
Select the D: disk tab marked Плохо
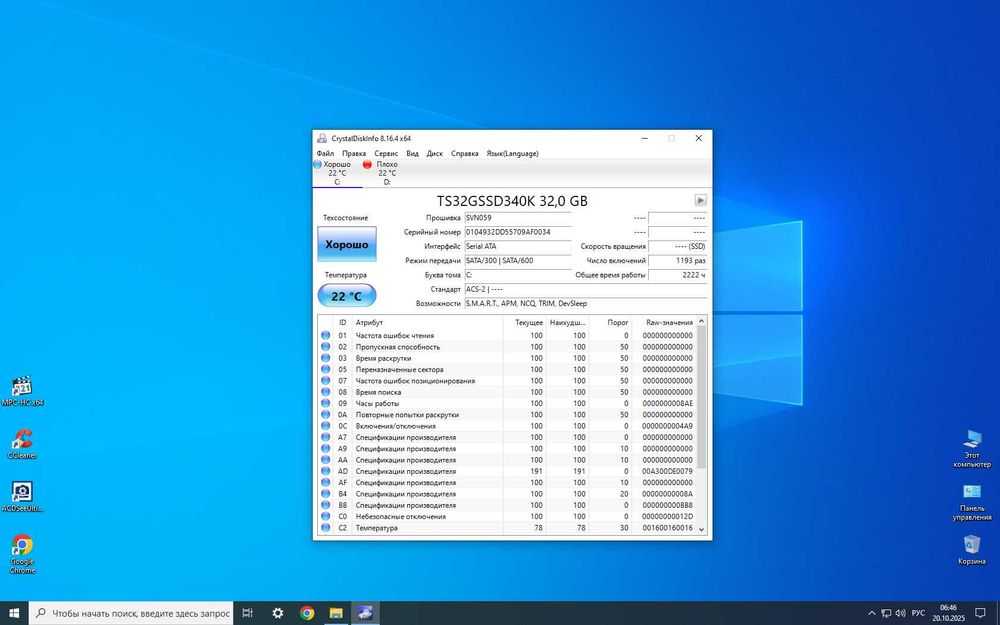pos(386,173)
